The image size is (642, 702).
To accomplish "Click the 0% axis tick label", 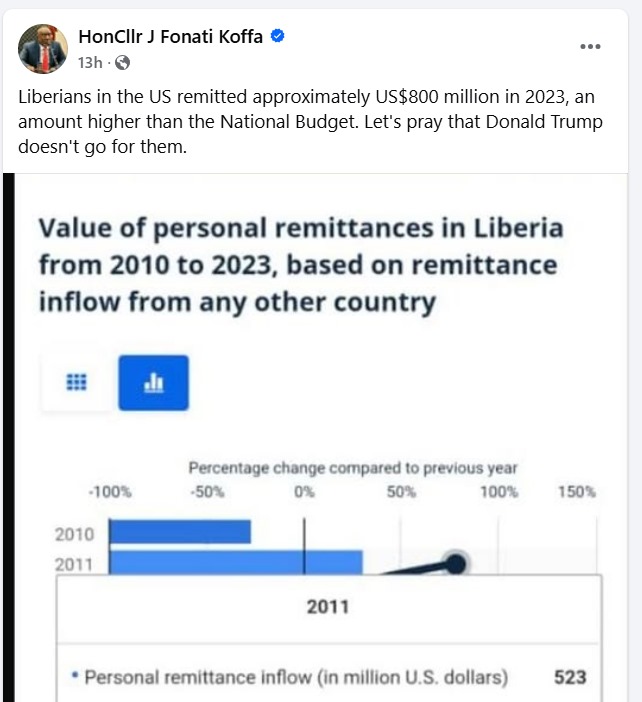I will pyautogui.click(x=304, y=492).
